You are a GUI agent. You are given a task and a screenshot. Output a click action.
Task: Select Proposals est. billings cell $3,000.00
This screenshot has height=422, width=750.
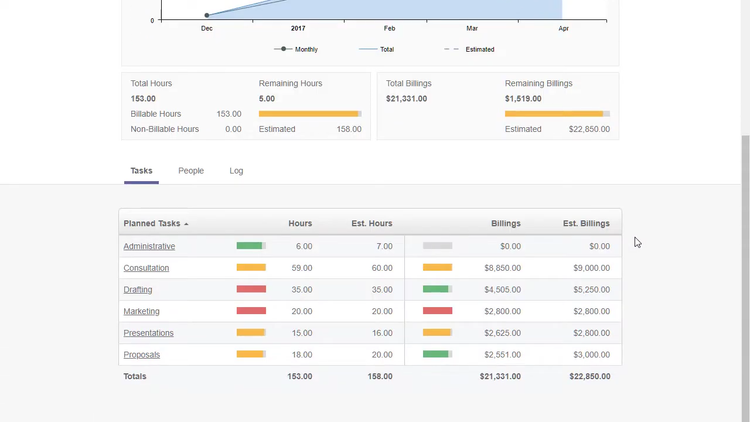[x=592, y=355]
